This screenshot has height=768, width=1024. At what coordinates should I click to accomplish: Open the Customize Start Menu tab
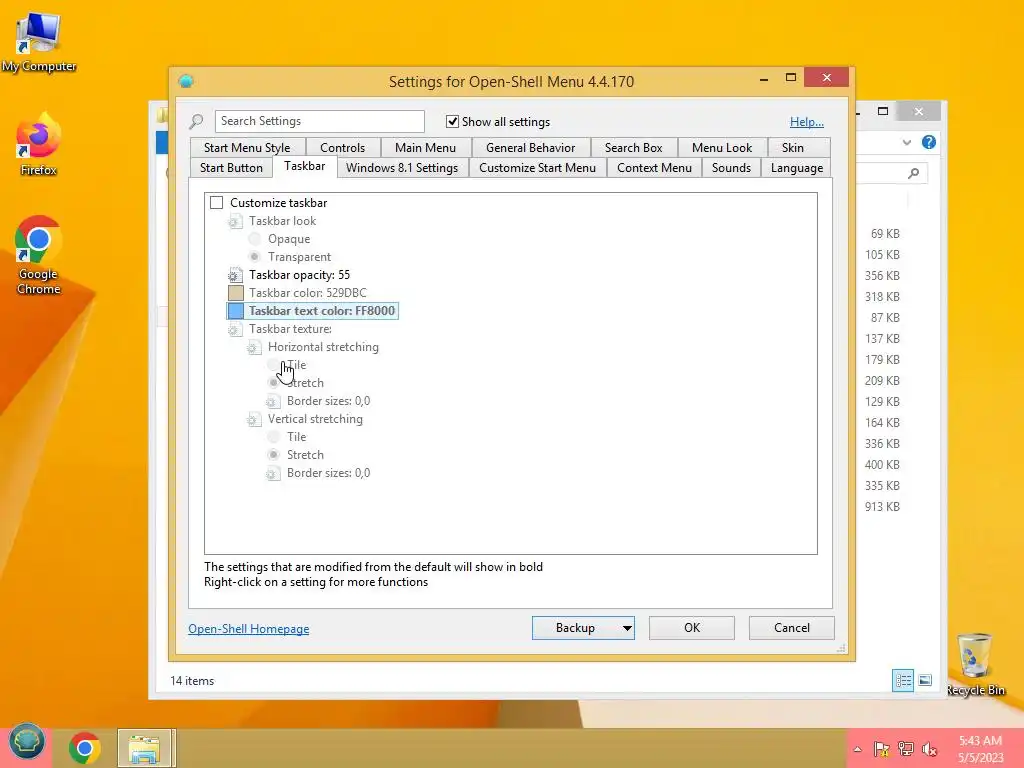[537, 168]
